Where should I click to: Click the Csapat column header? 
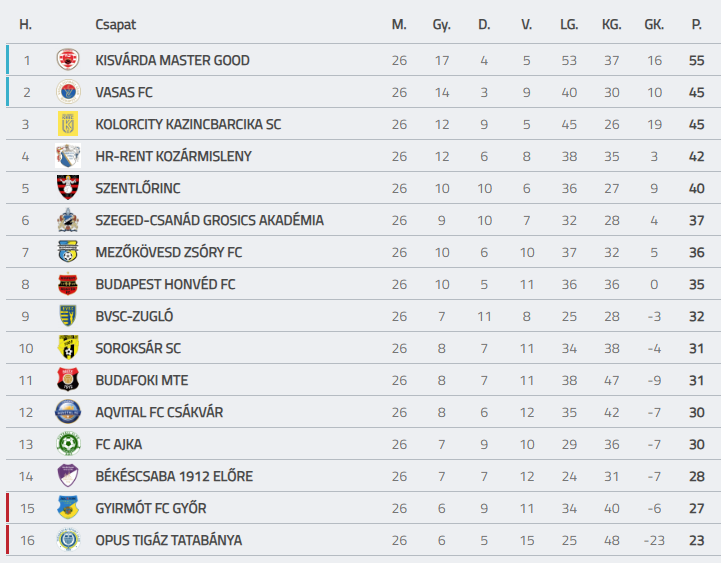(x=115, y=25)
